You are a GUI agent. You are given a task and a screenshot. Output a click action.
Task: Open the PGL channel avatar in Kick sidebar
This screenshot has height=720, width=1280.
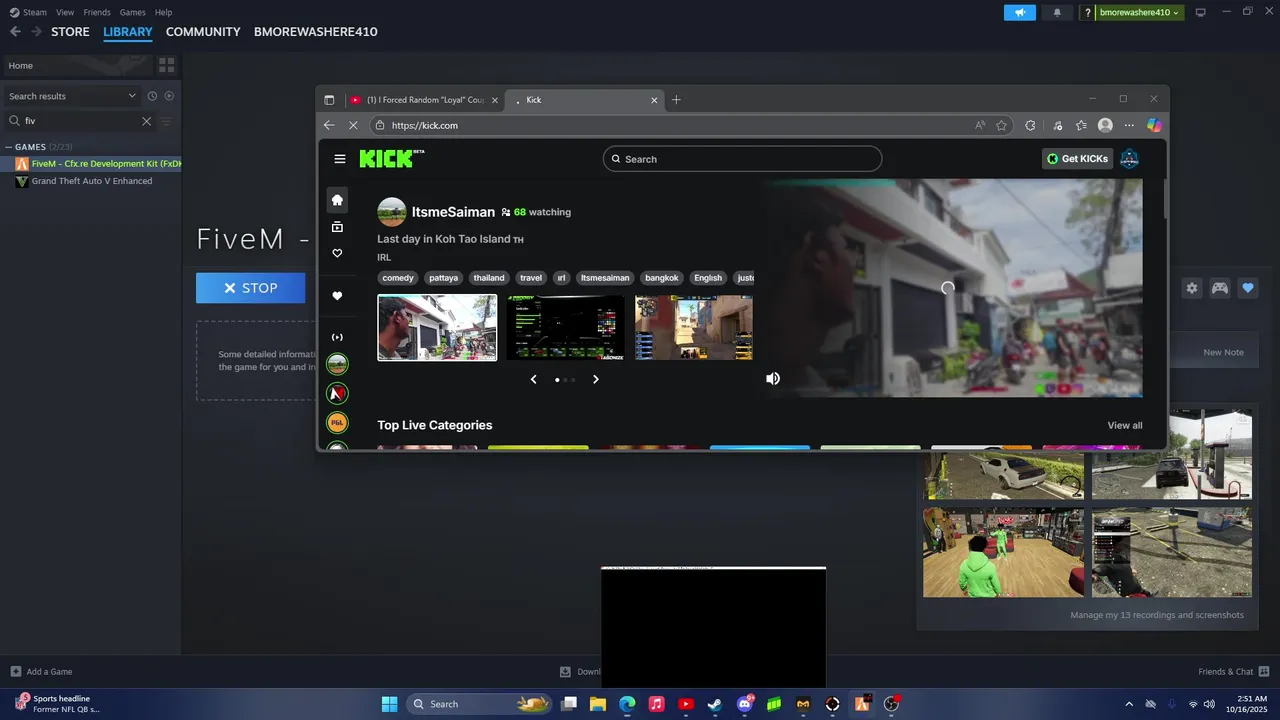click(337, 422)
